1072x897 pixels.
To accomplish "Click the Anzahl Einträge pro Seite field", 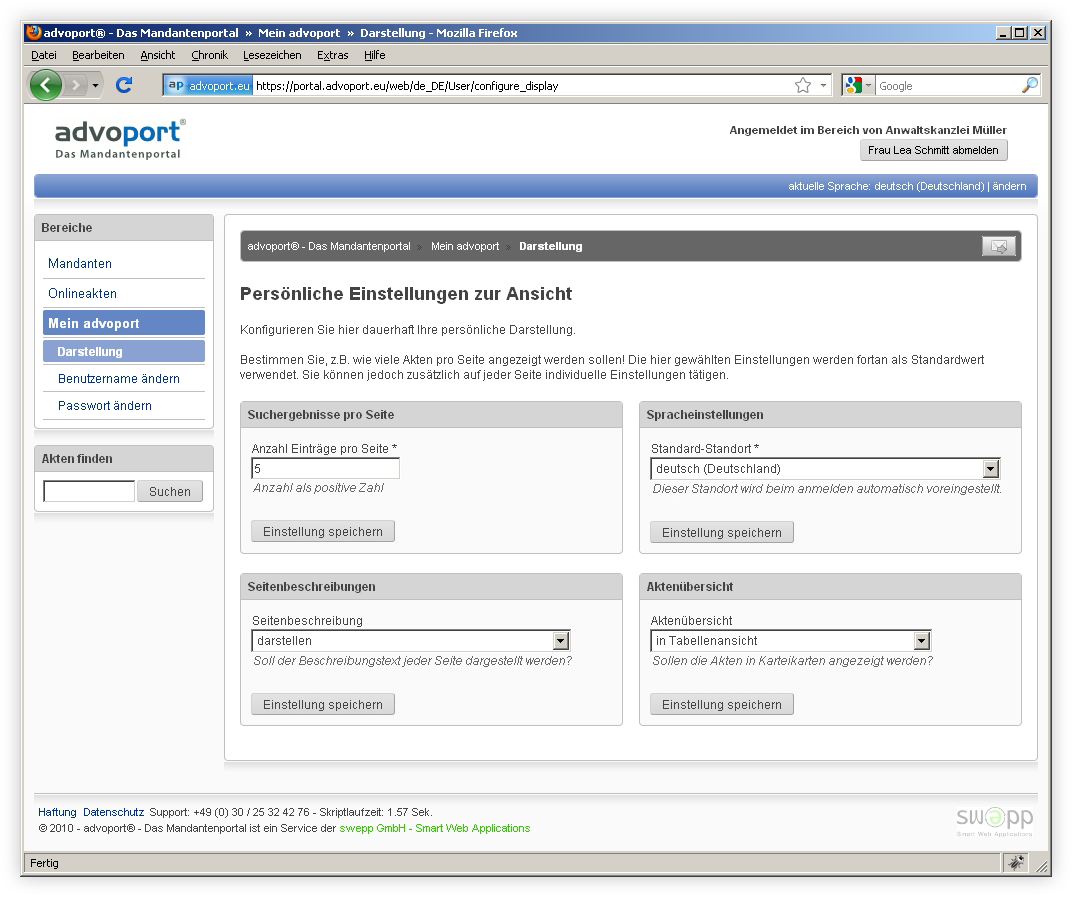I will pyautogui.click(x=325, y=468).
